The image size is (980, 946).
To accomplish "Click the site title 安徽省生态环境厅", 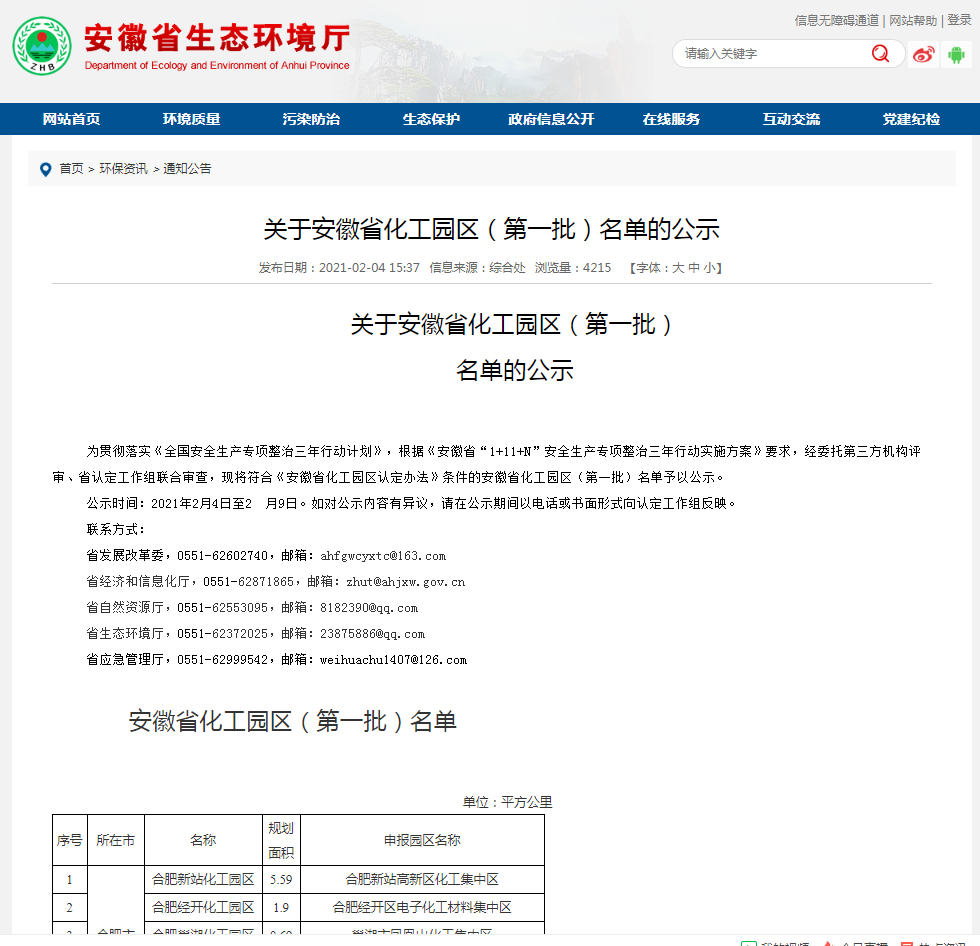I will pos(217,37).
